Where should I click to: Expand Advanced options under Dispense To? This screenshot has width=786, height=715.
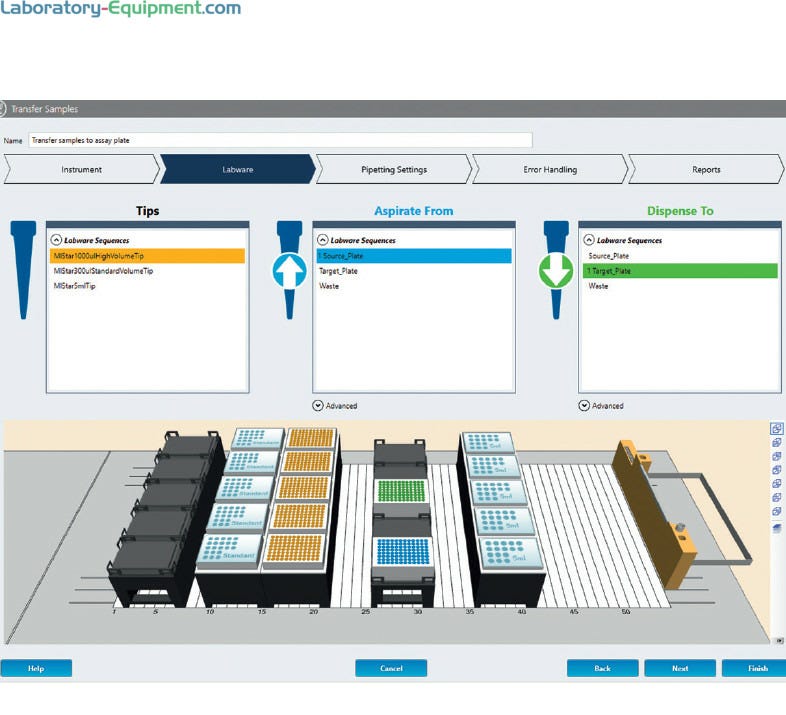click(584, 406)
